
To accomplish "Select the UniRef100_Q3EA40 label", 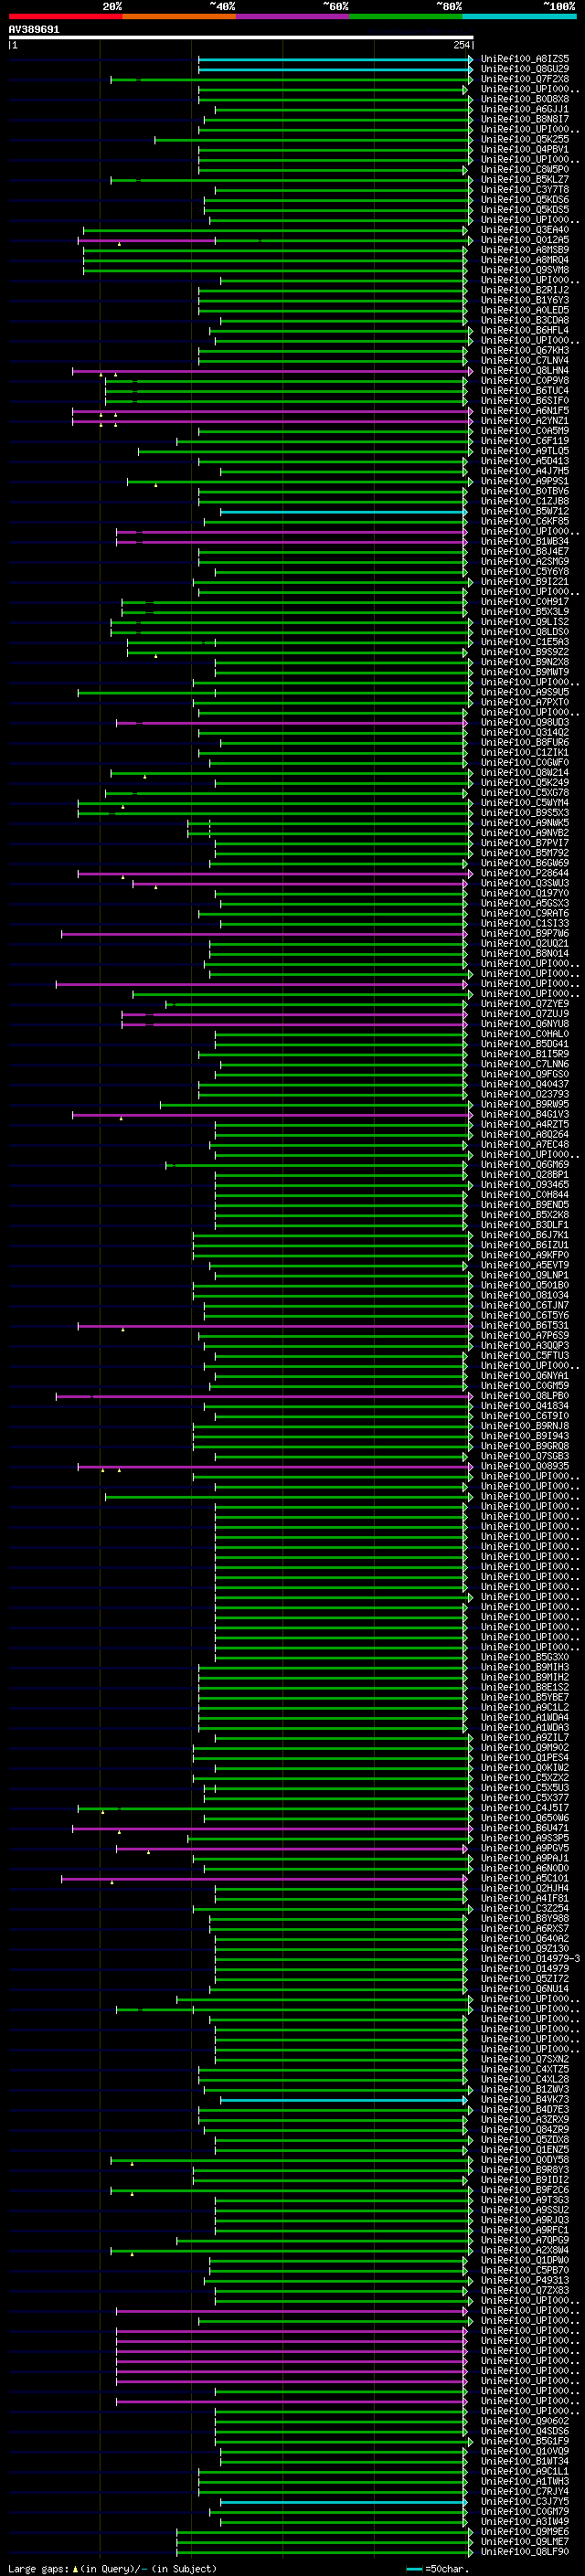I will 525,230.
